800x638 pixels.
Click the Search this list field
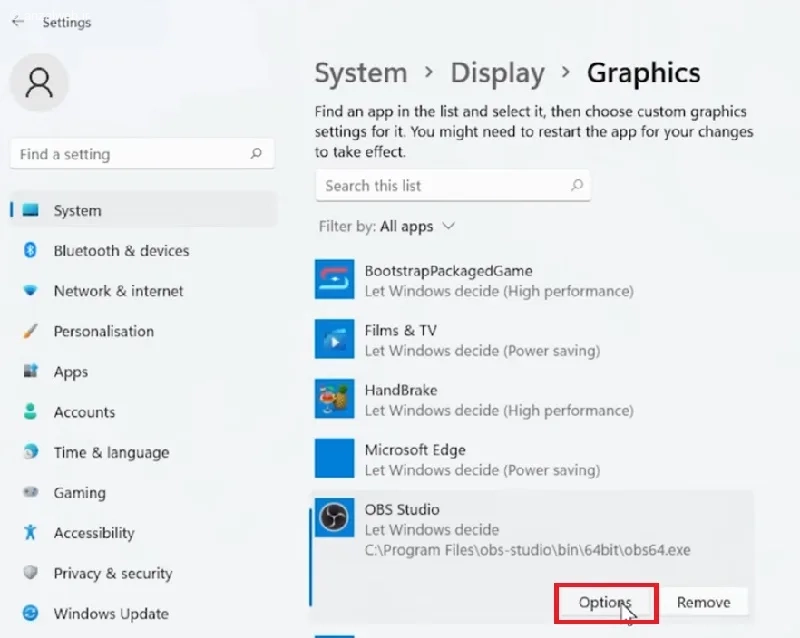pyautogui.click(x=440, y=185)
